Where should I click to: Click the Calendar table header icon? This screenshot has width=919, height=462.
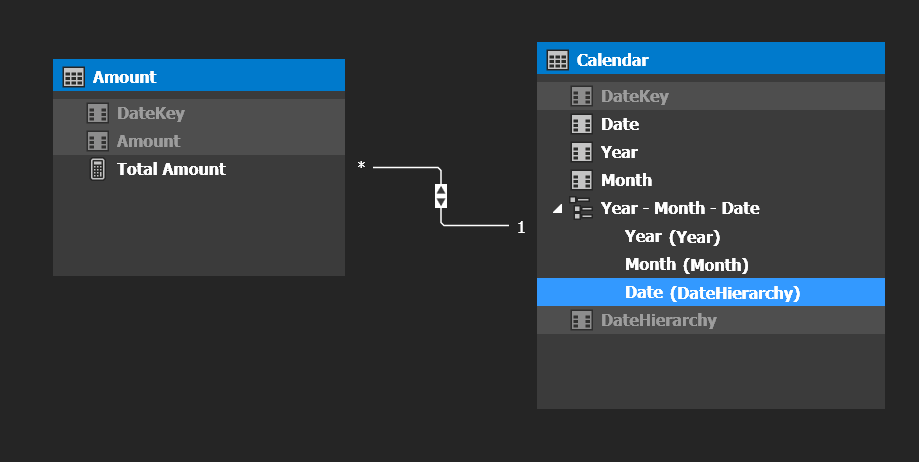coord(557,60)
